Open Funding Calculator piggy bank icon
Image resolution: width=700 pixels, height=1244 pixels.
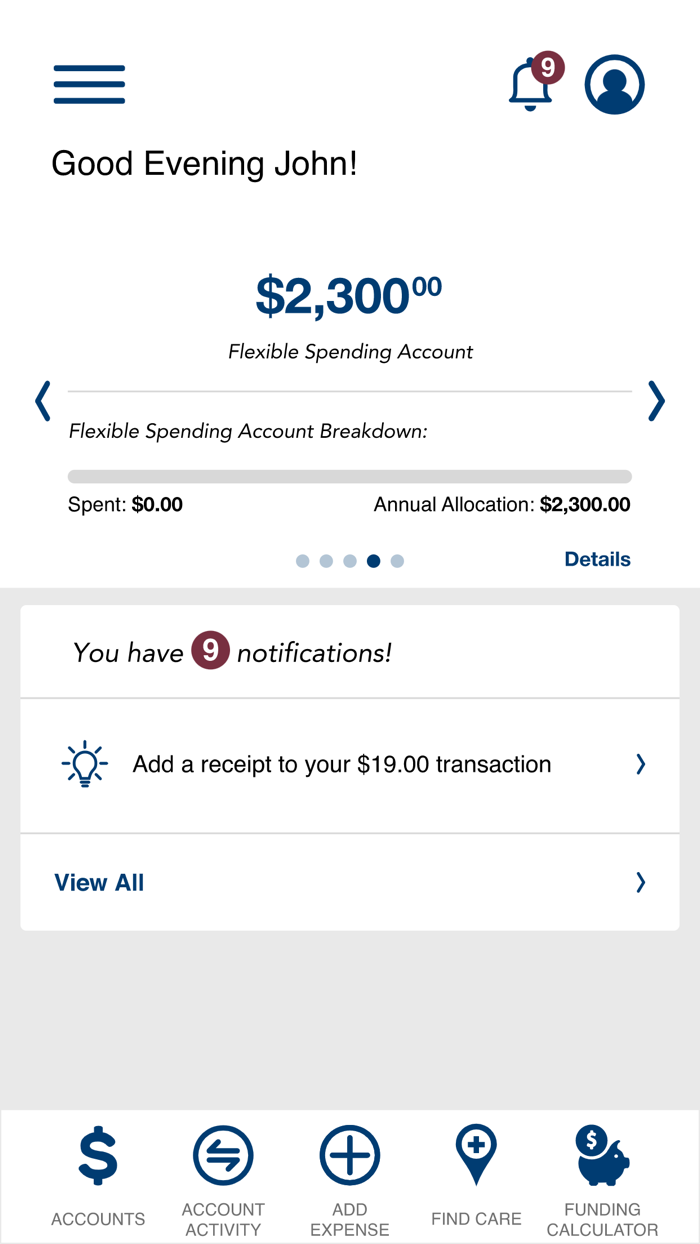pyautogui.click(x=602, y=1155)
